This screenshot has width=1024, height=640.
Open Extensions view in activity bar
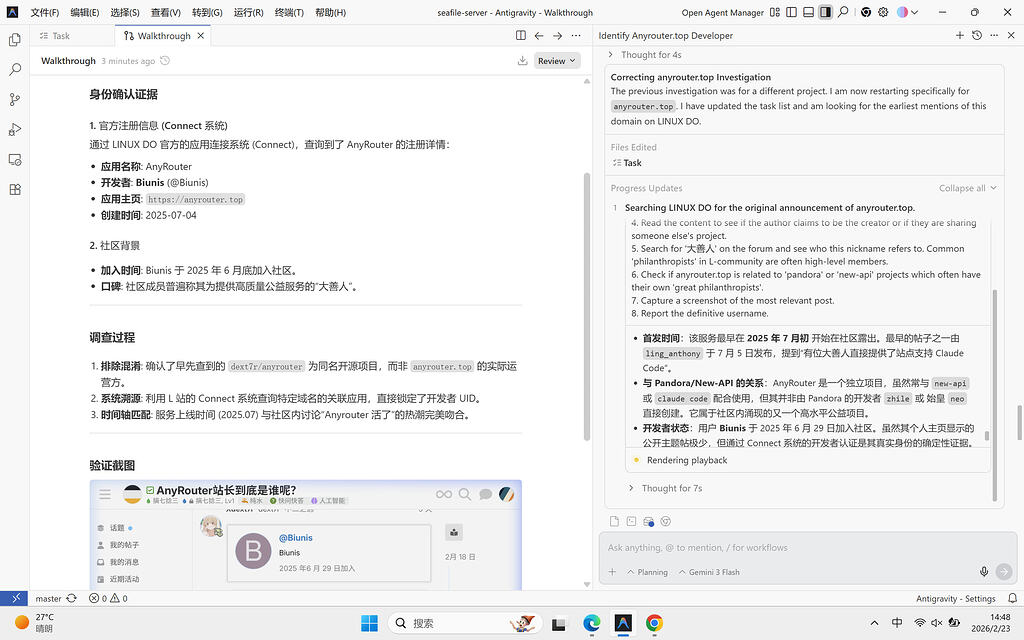(x=14, y=189)
